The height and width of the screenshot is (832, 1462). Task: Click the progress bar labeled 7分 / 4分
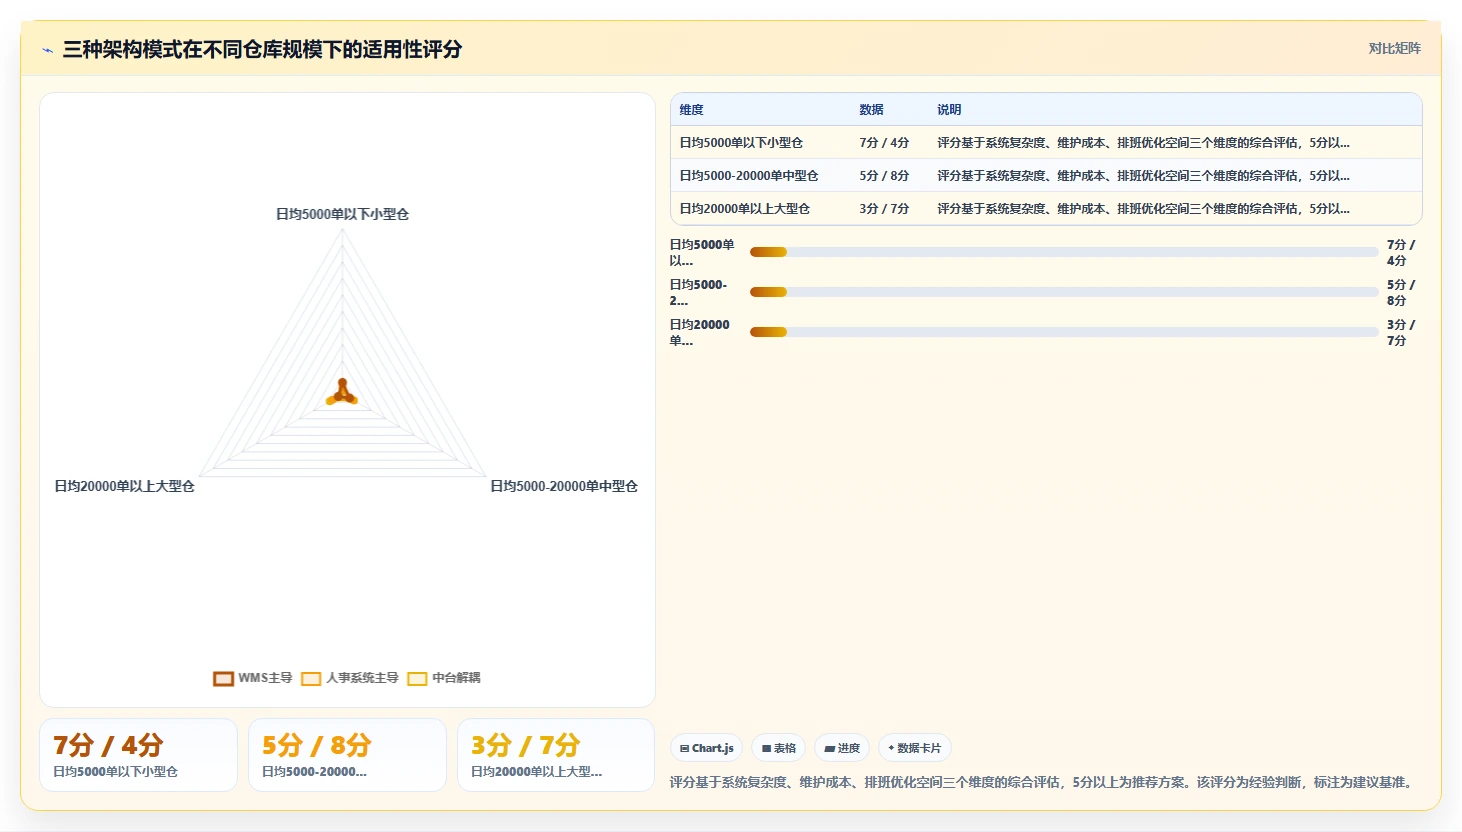[1064, 252]
